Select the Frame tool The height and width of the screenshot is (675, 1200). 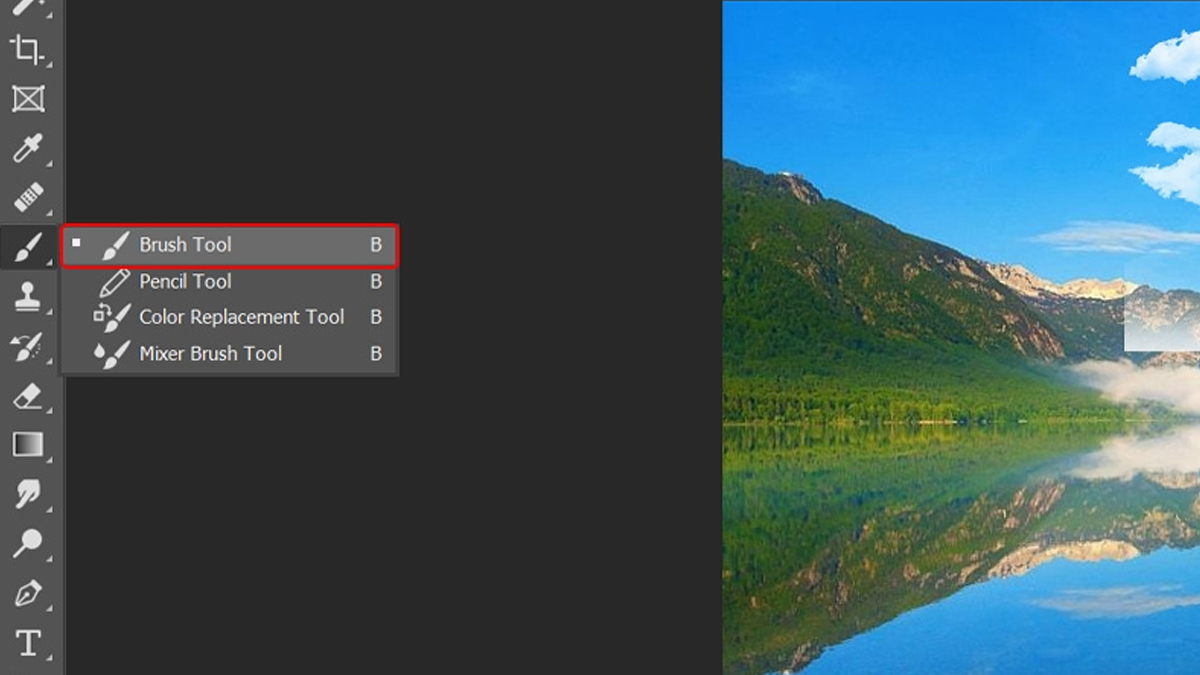(x=27, y=99)
